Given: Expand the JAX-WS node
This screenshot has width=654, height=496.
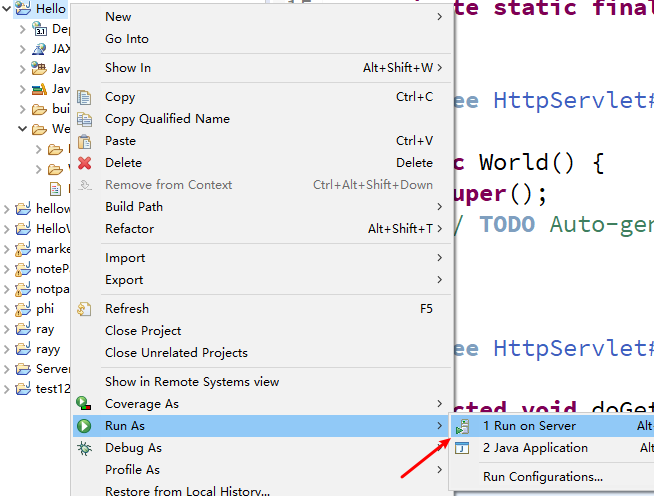Looking at the screenshot, I should coord(23,49).
